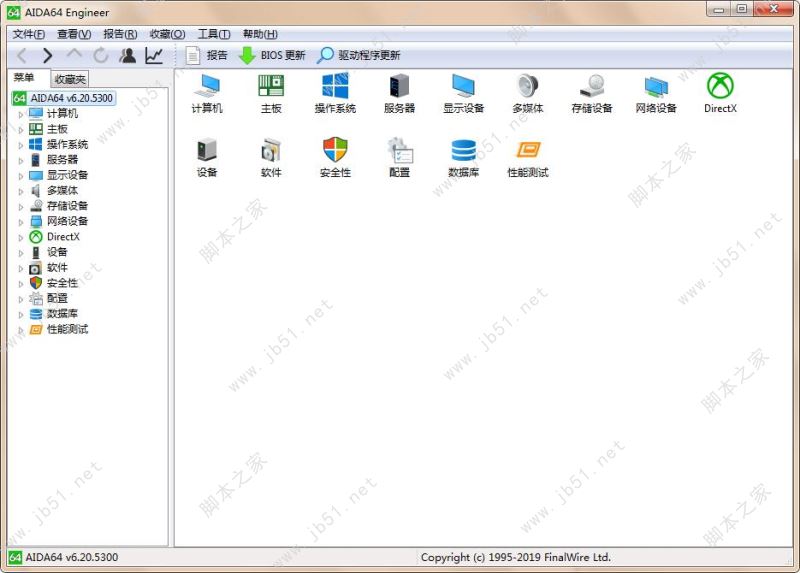The width and height of the screenshot is (800, 573).
Task: Click the Up arrow in toolbar
Action: pos(74,54)
